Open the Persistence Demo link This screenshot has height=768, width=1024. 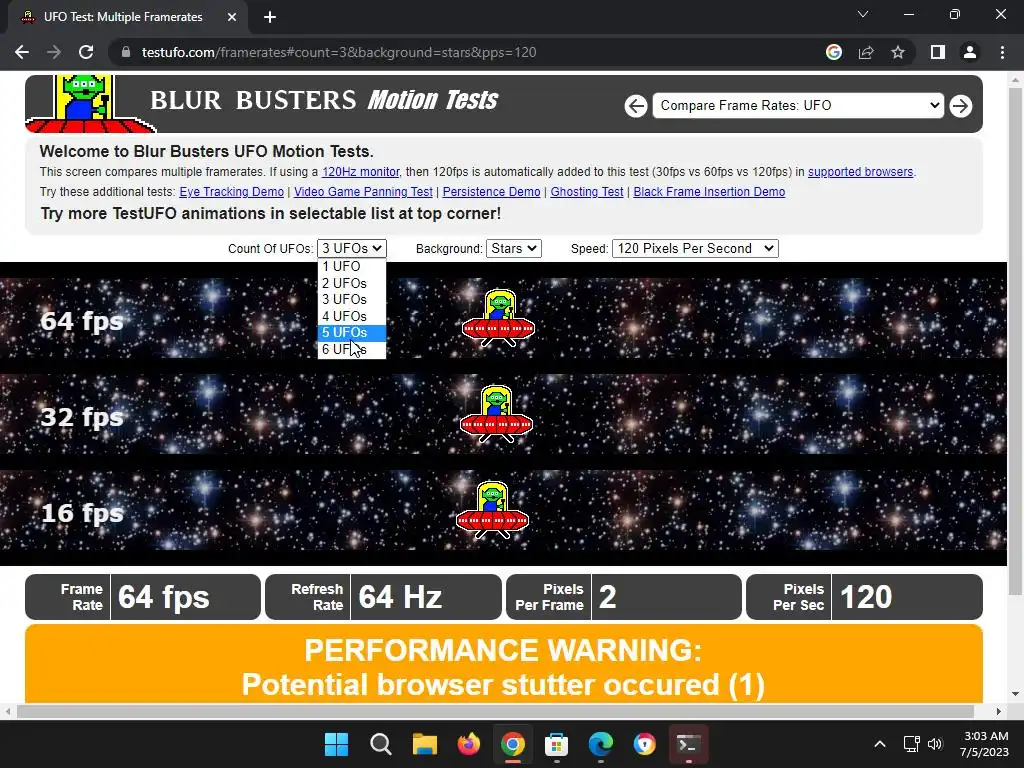491,192
